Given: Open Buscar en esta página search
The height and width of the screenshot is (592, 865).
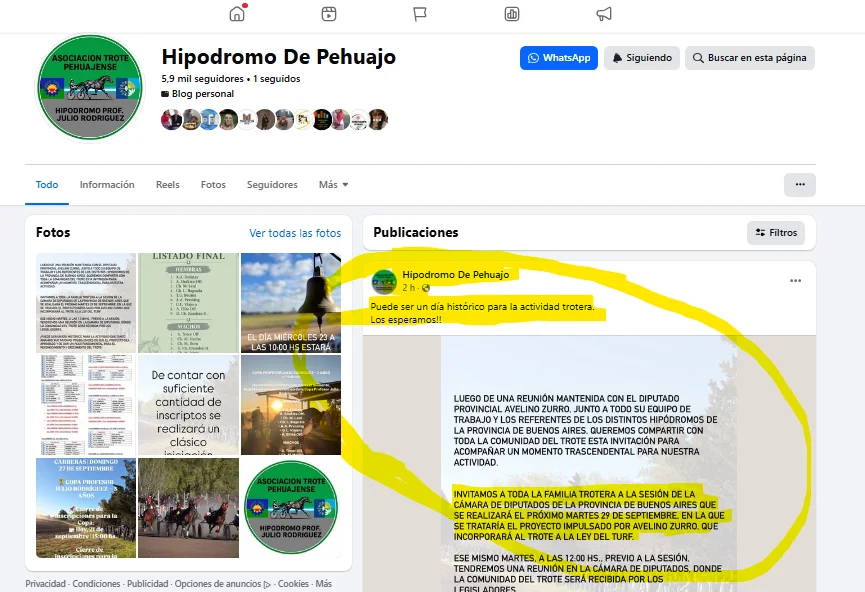Looking at the screenshot, I should click(750, 58).
